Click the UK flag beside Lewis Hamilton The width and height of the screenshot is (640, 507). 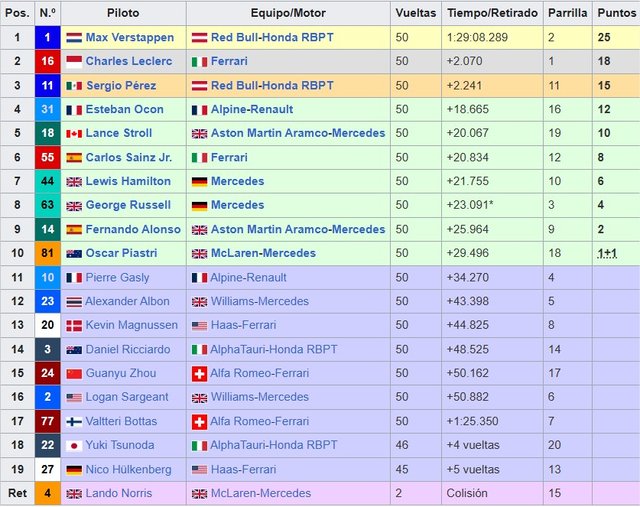pos(74,182)
